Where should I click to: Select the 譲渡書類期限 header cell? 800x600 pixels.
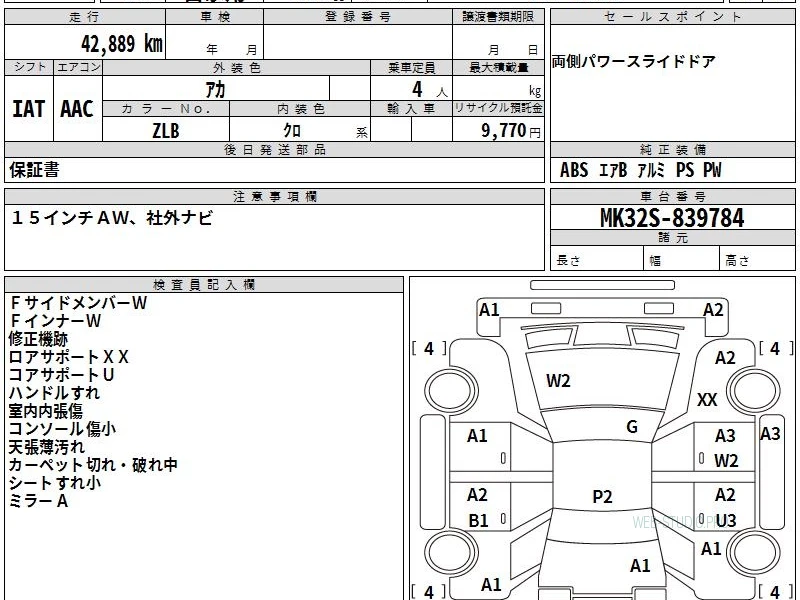(498, 17)
